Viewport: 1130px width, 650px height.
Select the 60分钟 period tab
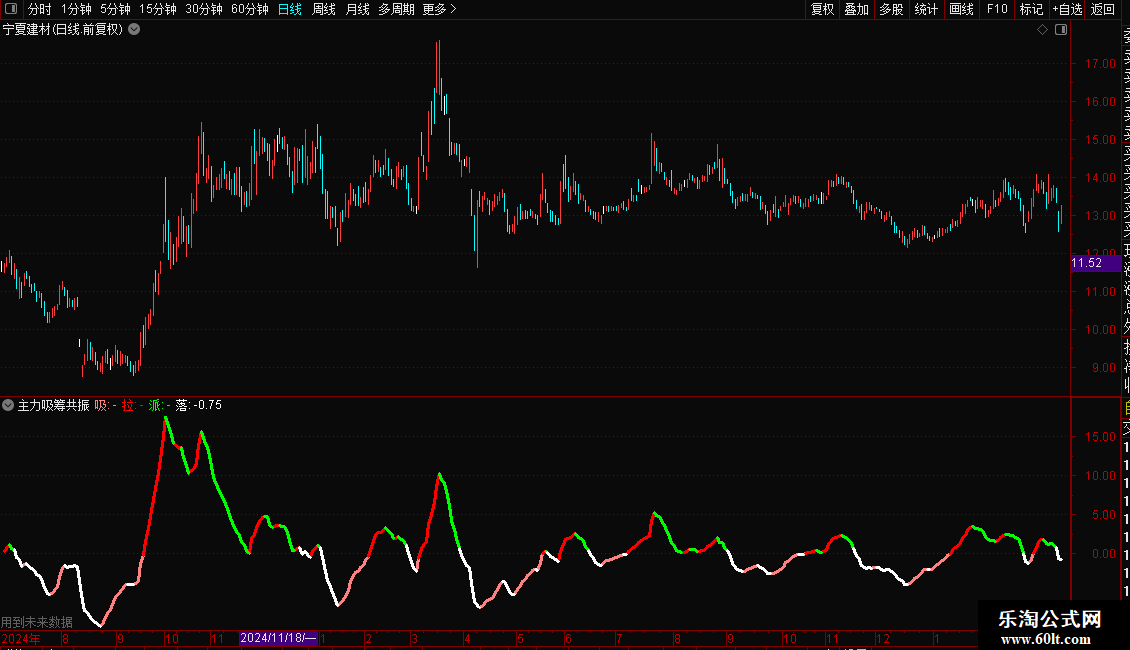point(250,9)
